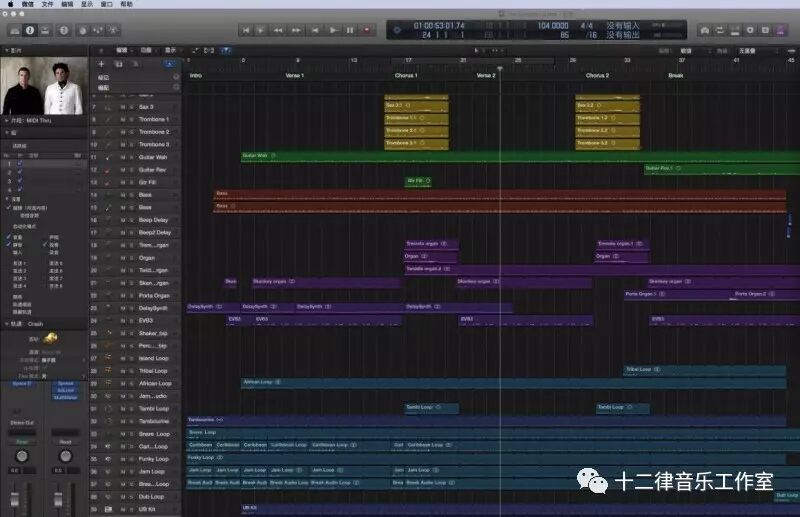This screenshot has height=517, width=800.
Task: Open the Editors scissors icon
Action: [x=113, y=31]
